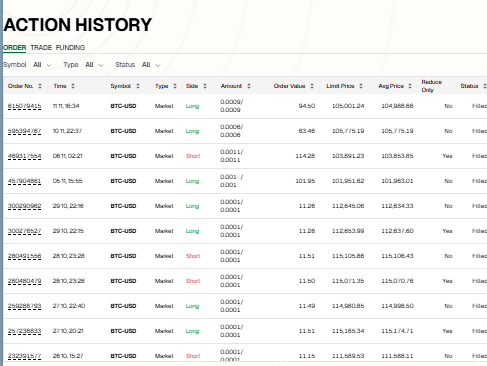Select Long side of order 615079415

click(192, 106)
